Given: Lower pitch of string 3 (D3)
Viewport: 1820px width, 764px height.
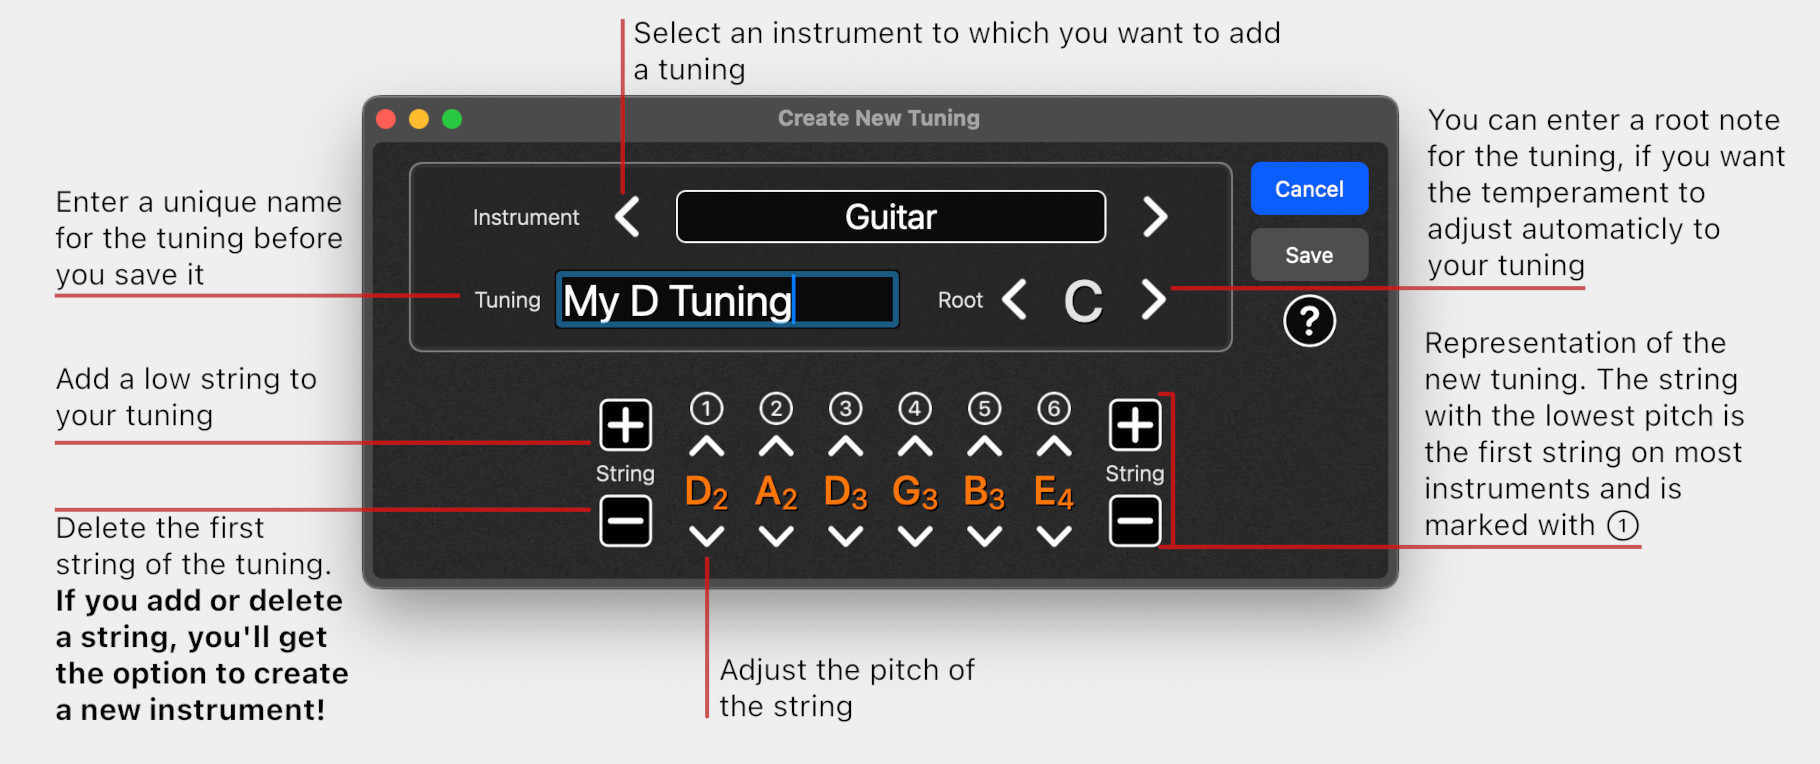Looking at the screenshot, I should 846,537.
